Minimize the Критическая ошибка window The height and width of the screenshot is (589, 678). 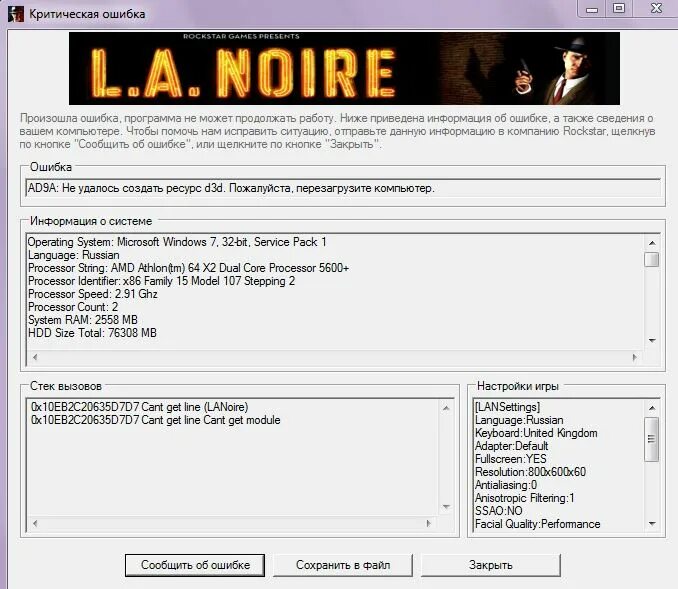pyautogui.click(x=592, y=9)
